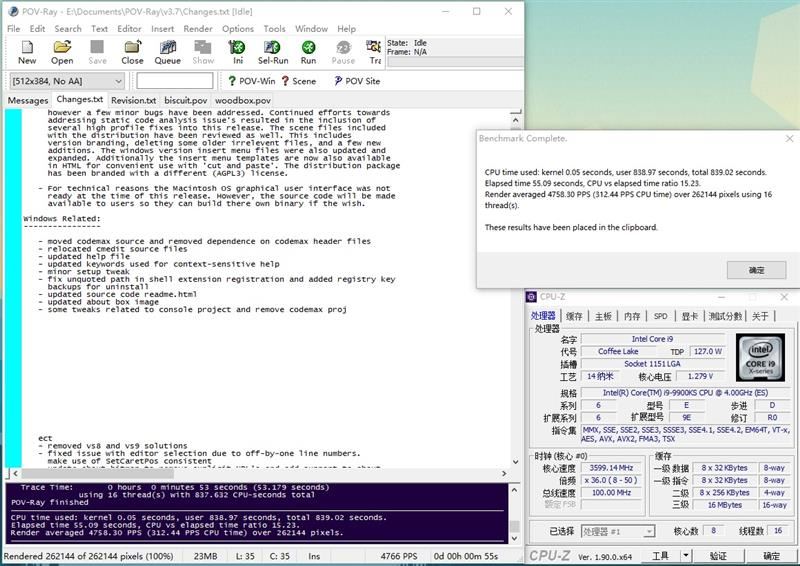
Task: Click the CPU-Z 验证 button
Action: pos(718,555)
